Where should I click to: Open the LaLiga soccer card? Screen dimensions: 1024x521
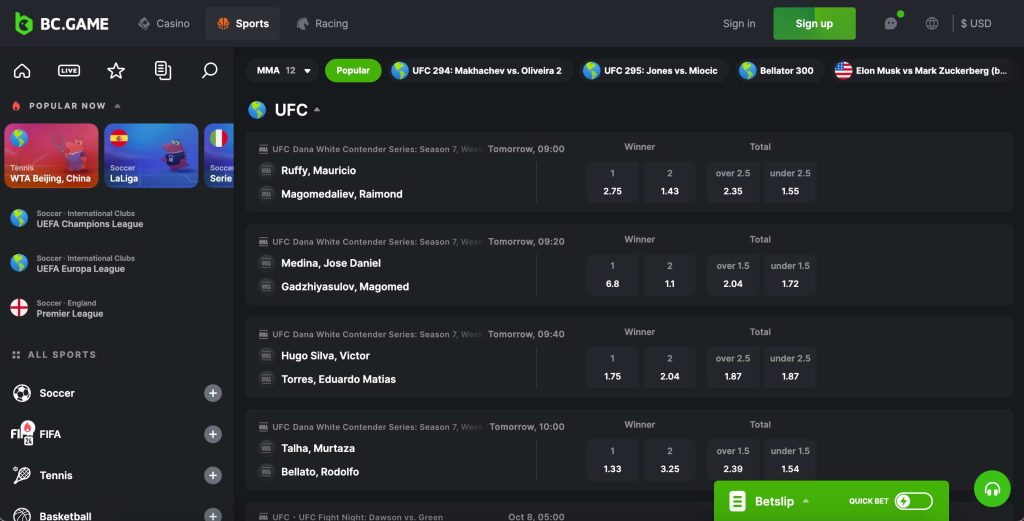[151, 155]
